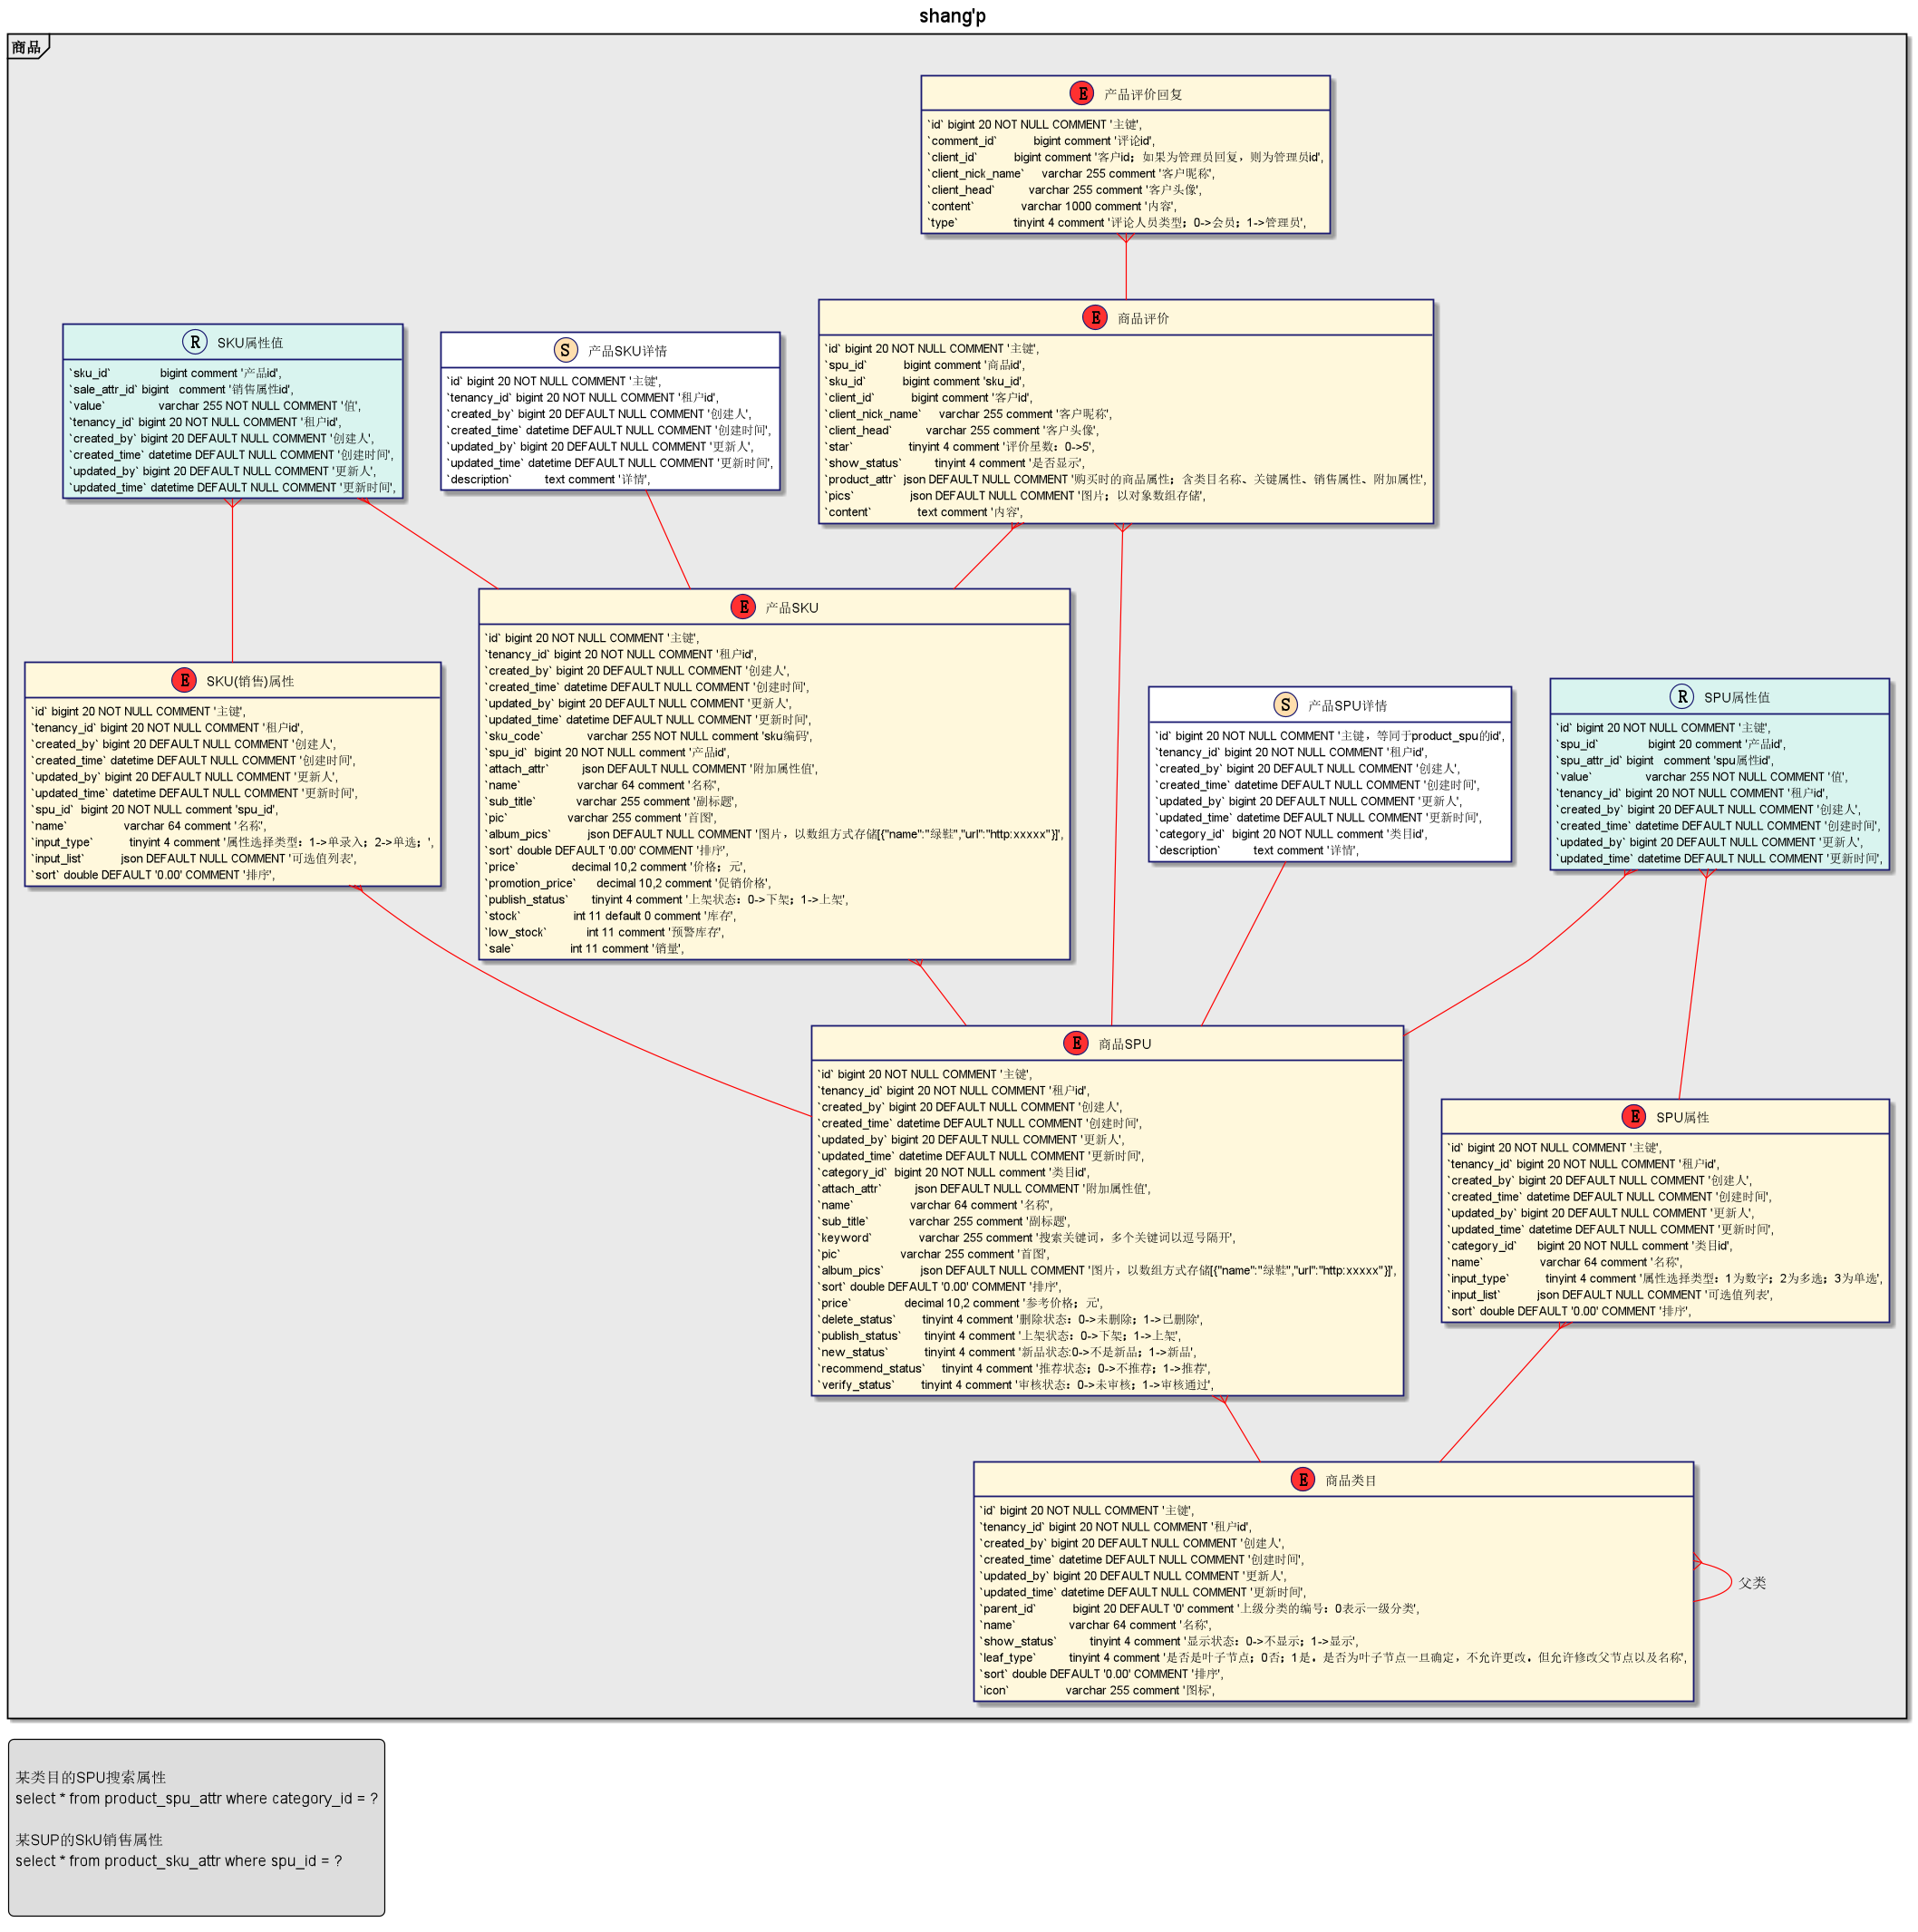The image size is (1918, 1932).
Task: Click the 商品 package frame label
Action: [26, 47]
